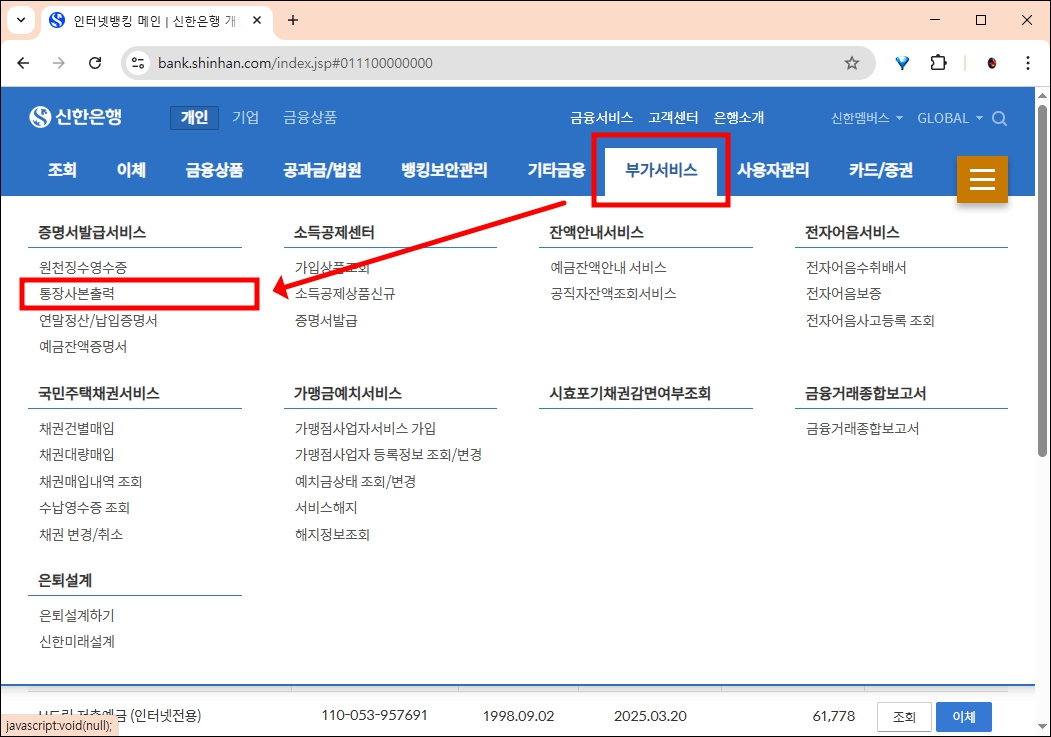Open the 은퇴설계하기 service link
Image resolution: width=1051 pixels, height=737 pixels.
click(x=76, y=614)
